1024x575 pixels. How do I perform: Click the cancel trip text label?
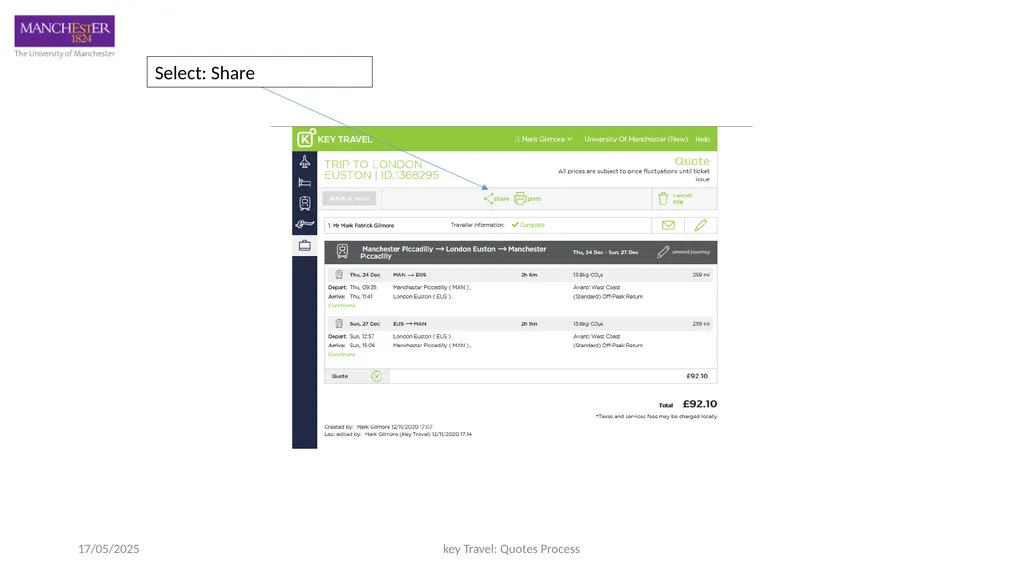(x=682, y=199)
